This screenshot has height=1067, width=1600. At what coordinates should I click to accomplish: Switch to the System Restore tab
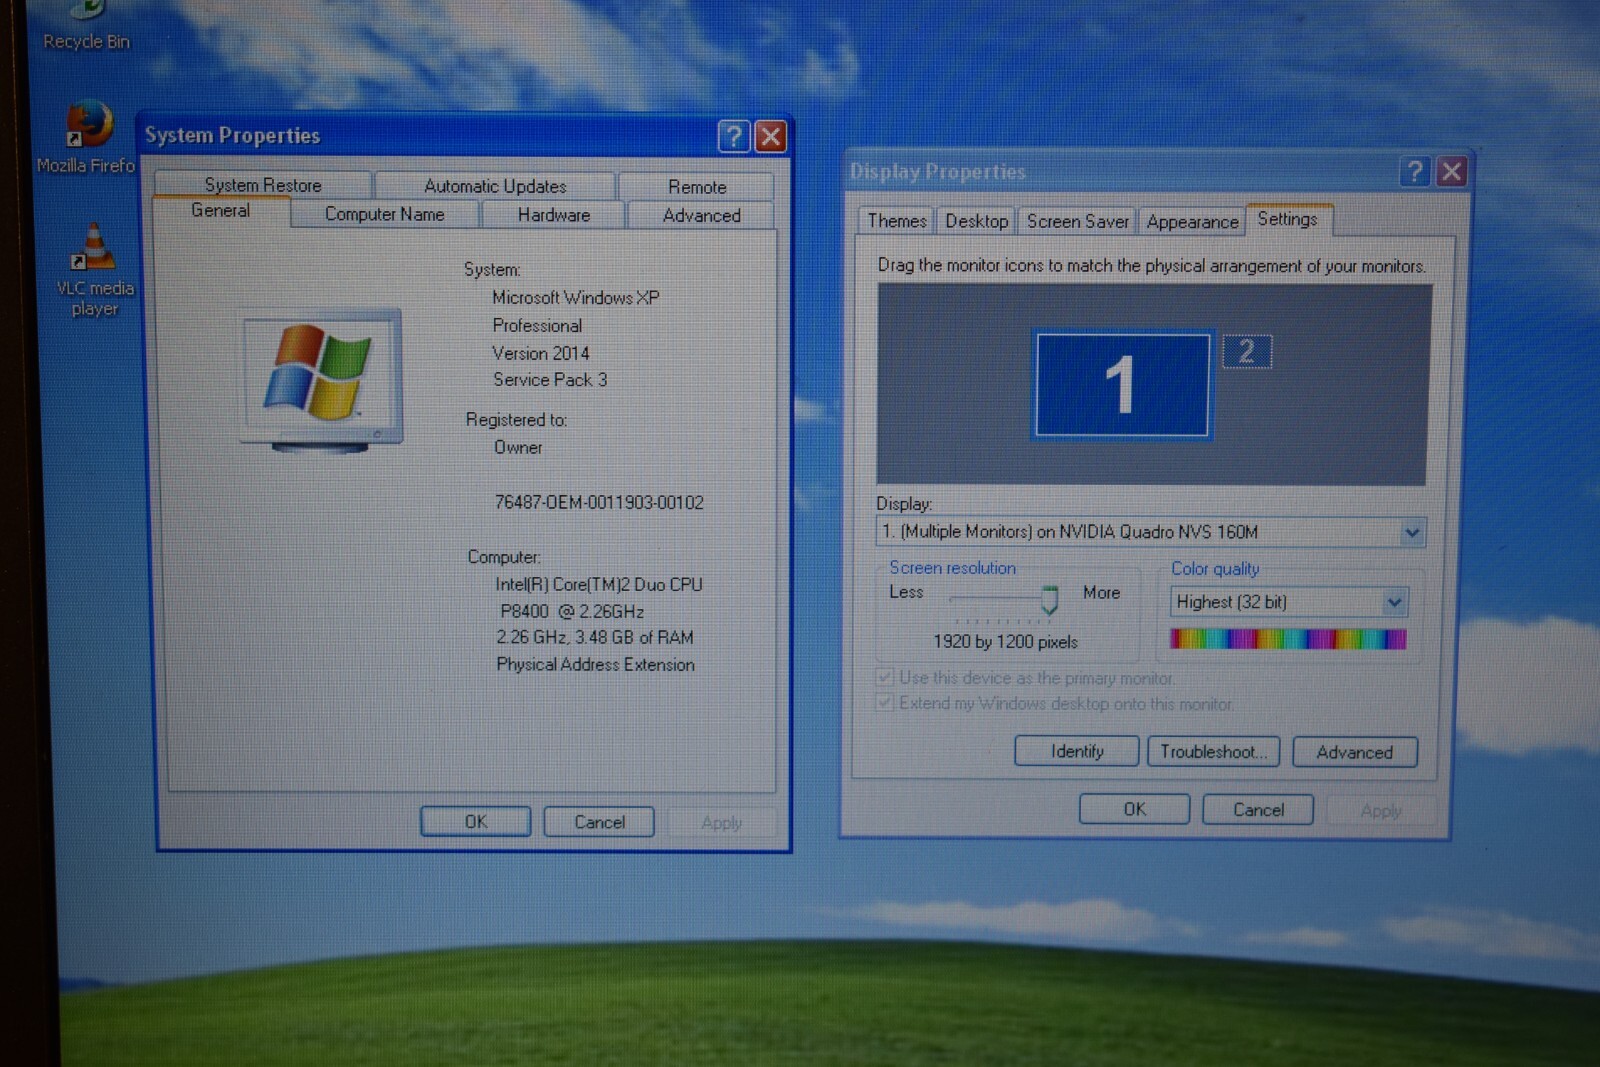tap(263, 185)
